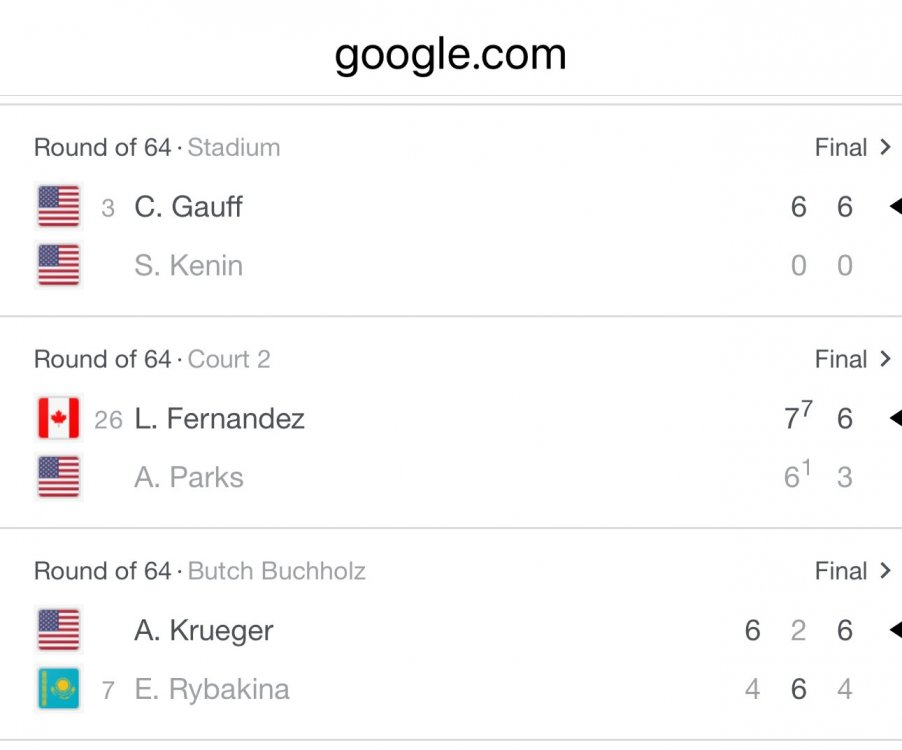
Task: Expand the Stadium match Final chevron
Action: click(884, 148)
